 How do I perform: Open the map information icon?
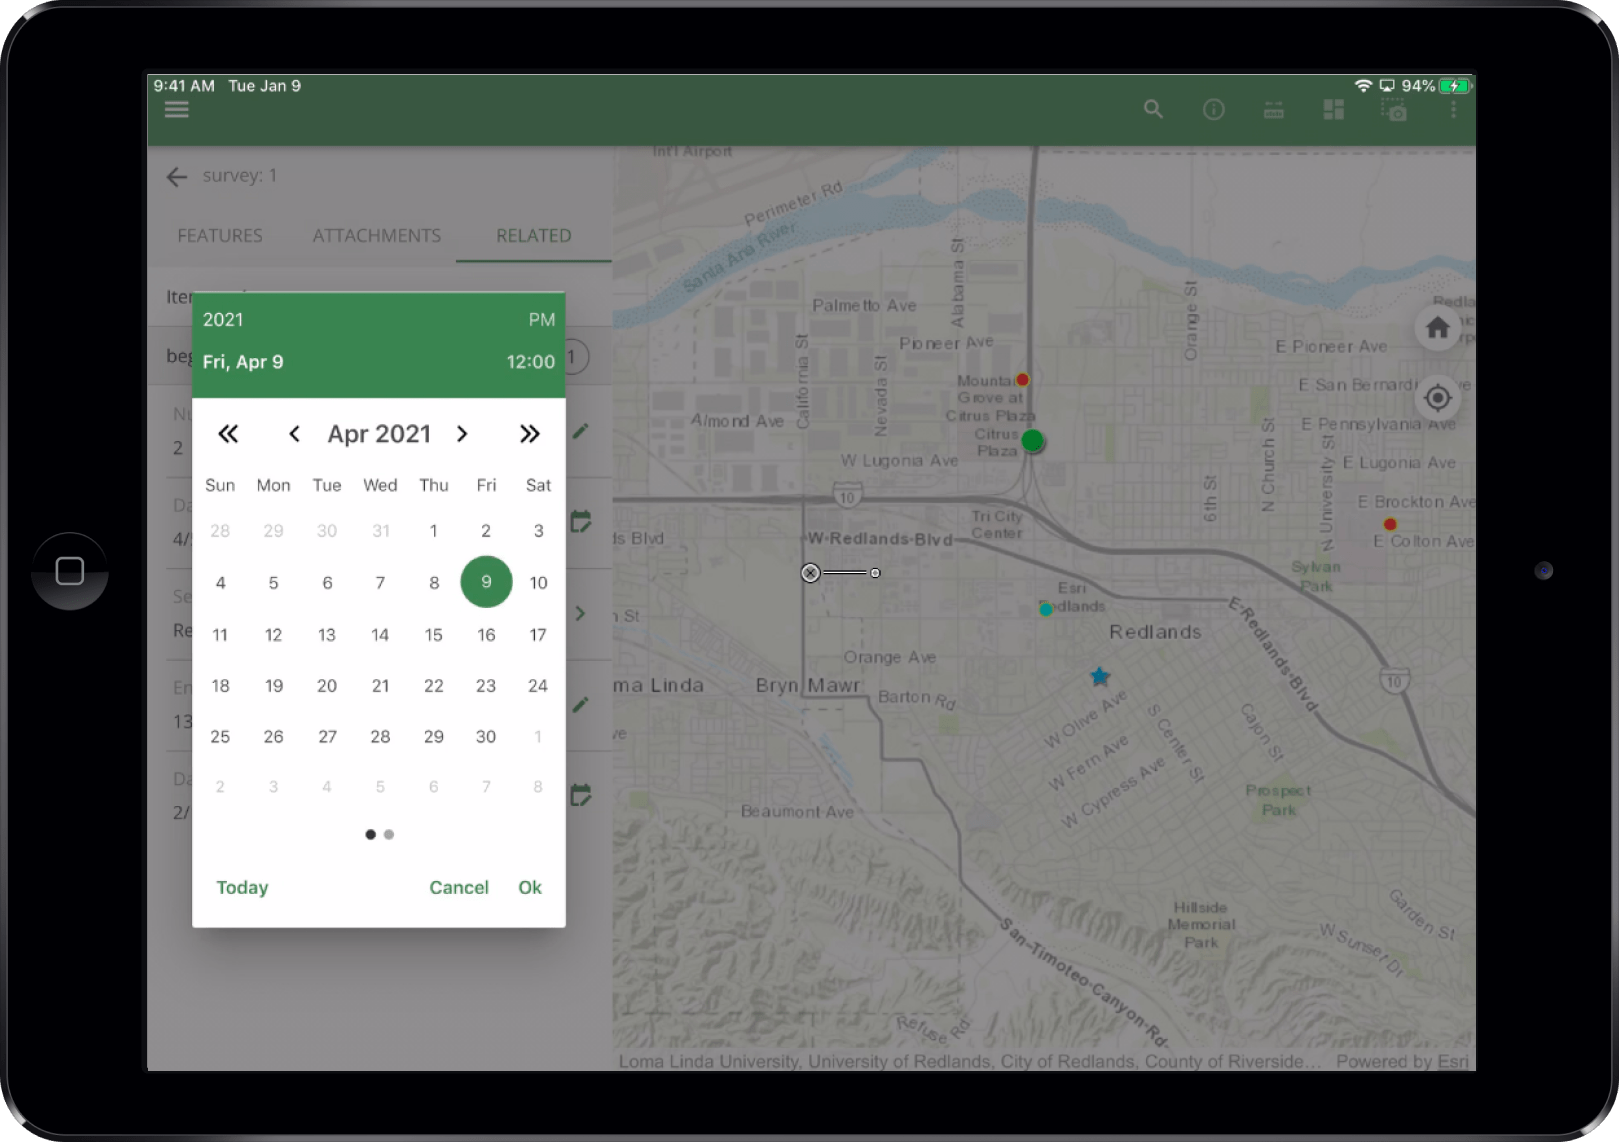pyautogui.click(x=1213, y=109)
